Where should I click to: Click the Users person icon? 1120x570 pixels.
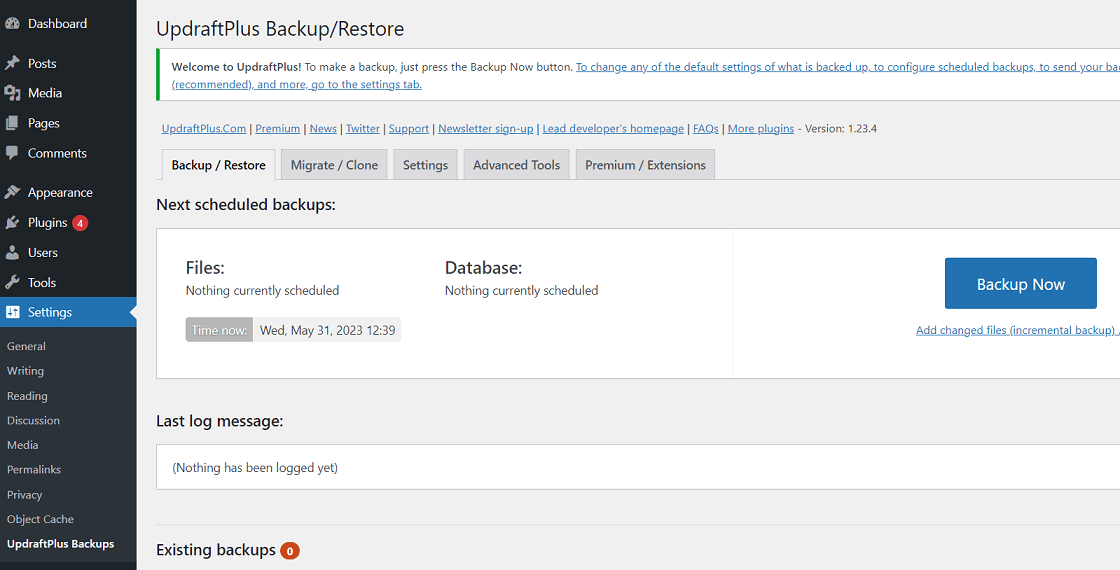click(12, 253)
